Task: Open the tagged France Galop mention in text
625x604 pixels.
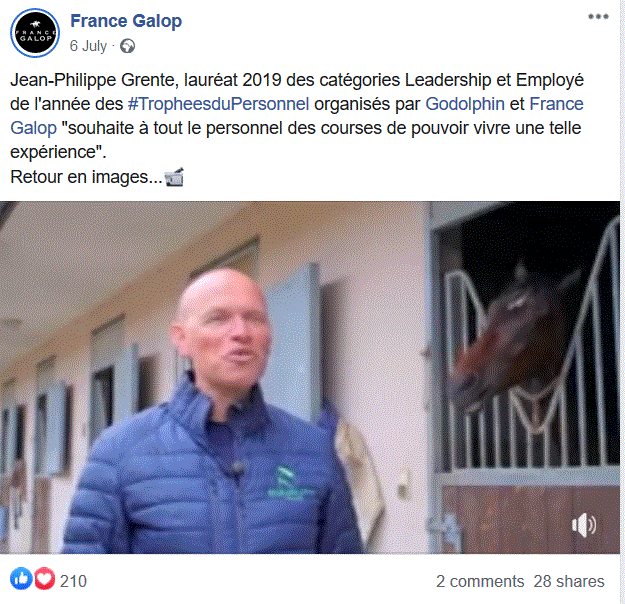Action: [x=556, y=104]
